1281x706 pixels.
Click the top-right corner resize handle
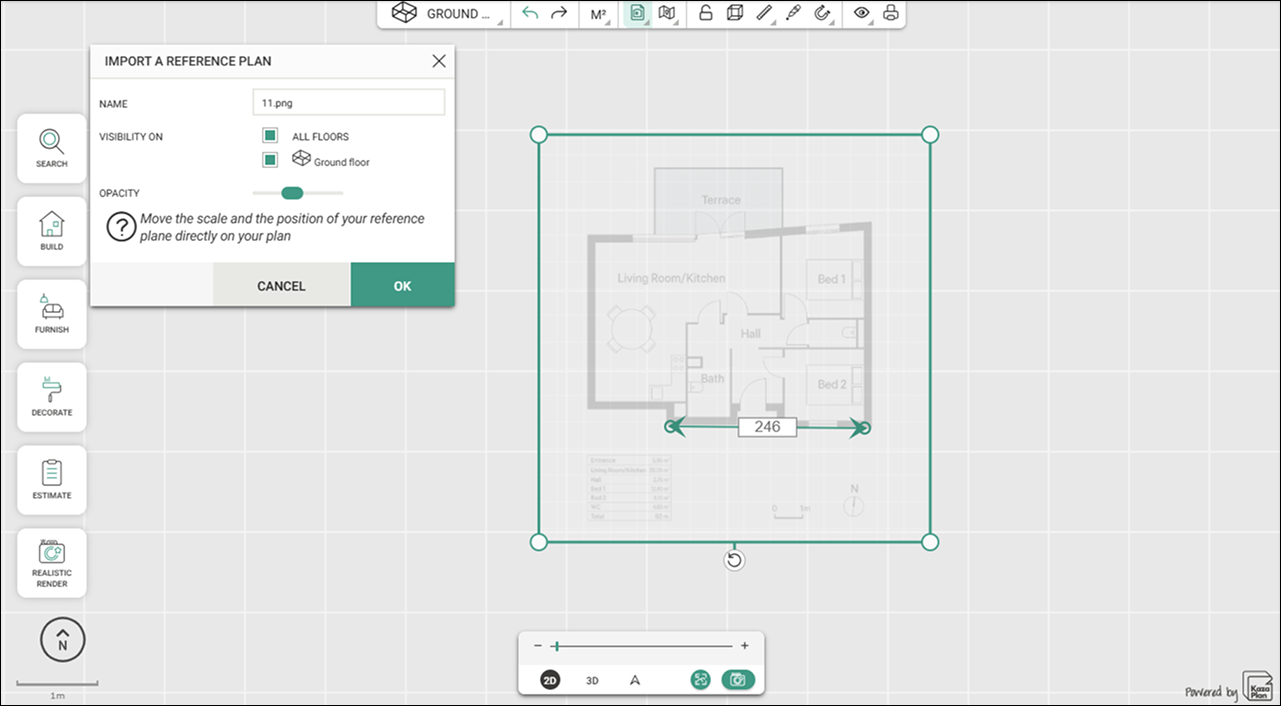pos(930,134)
